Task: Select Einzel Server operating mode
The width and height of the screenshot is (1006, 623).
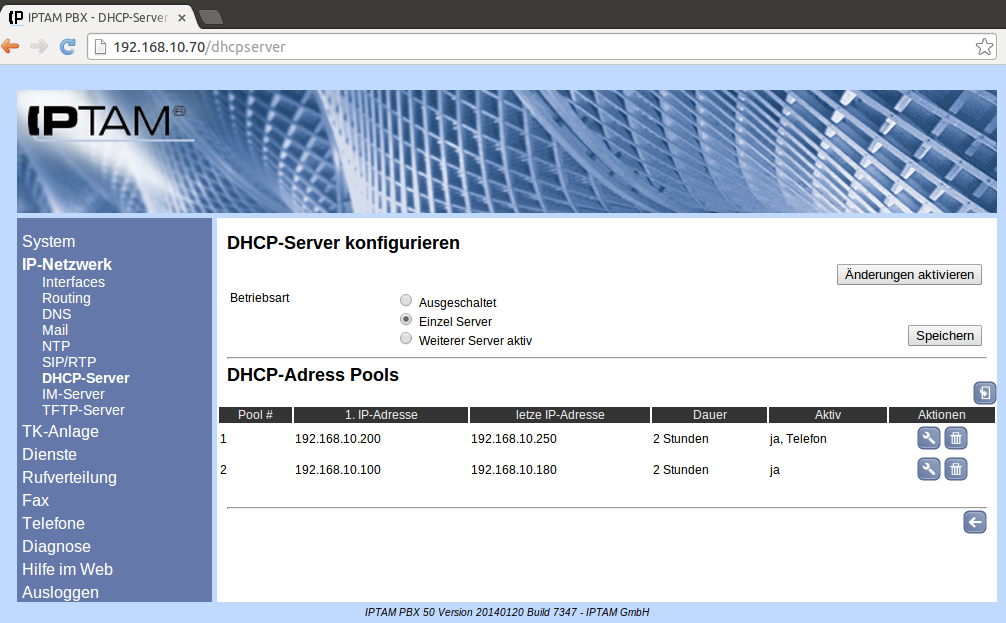Action: tap(406, 320)
